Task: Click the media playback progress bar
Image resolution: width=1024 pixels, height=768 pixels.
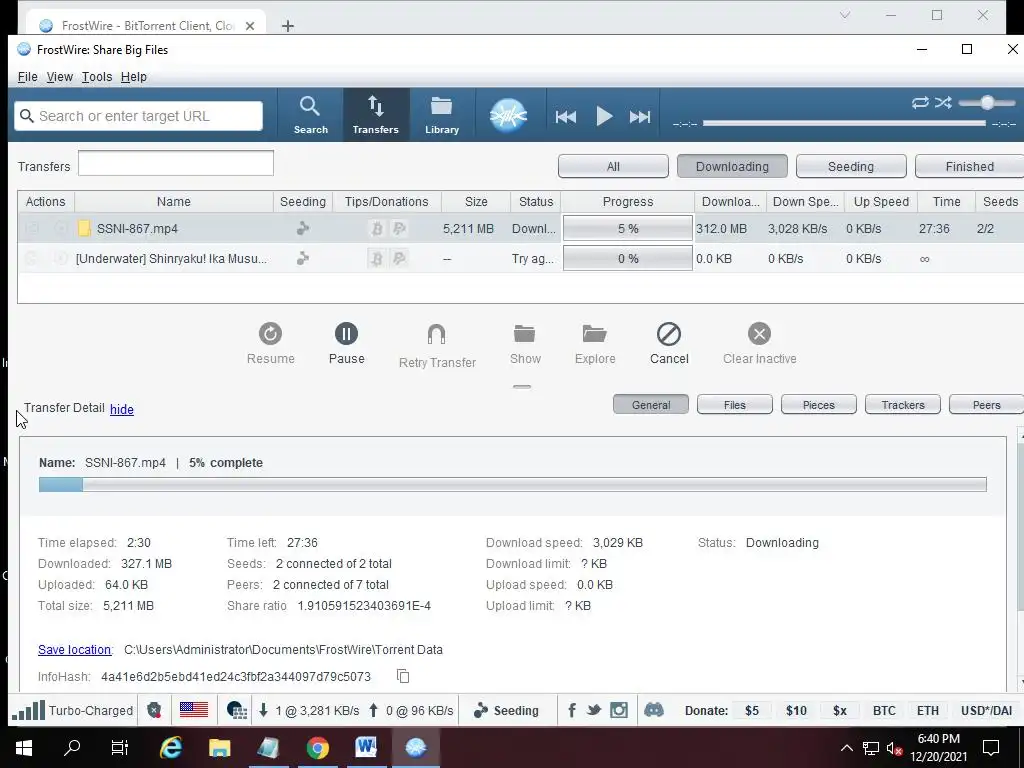Action: point(844,123)
